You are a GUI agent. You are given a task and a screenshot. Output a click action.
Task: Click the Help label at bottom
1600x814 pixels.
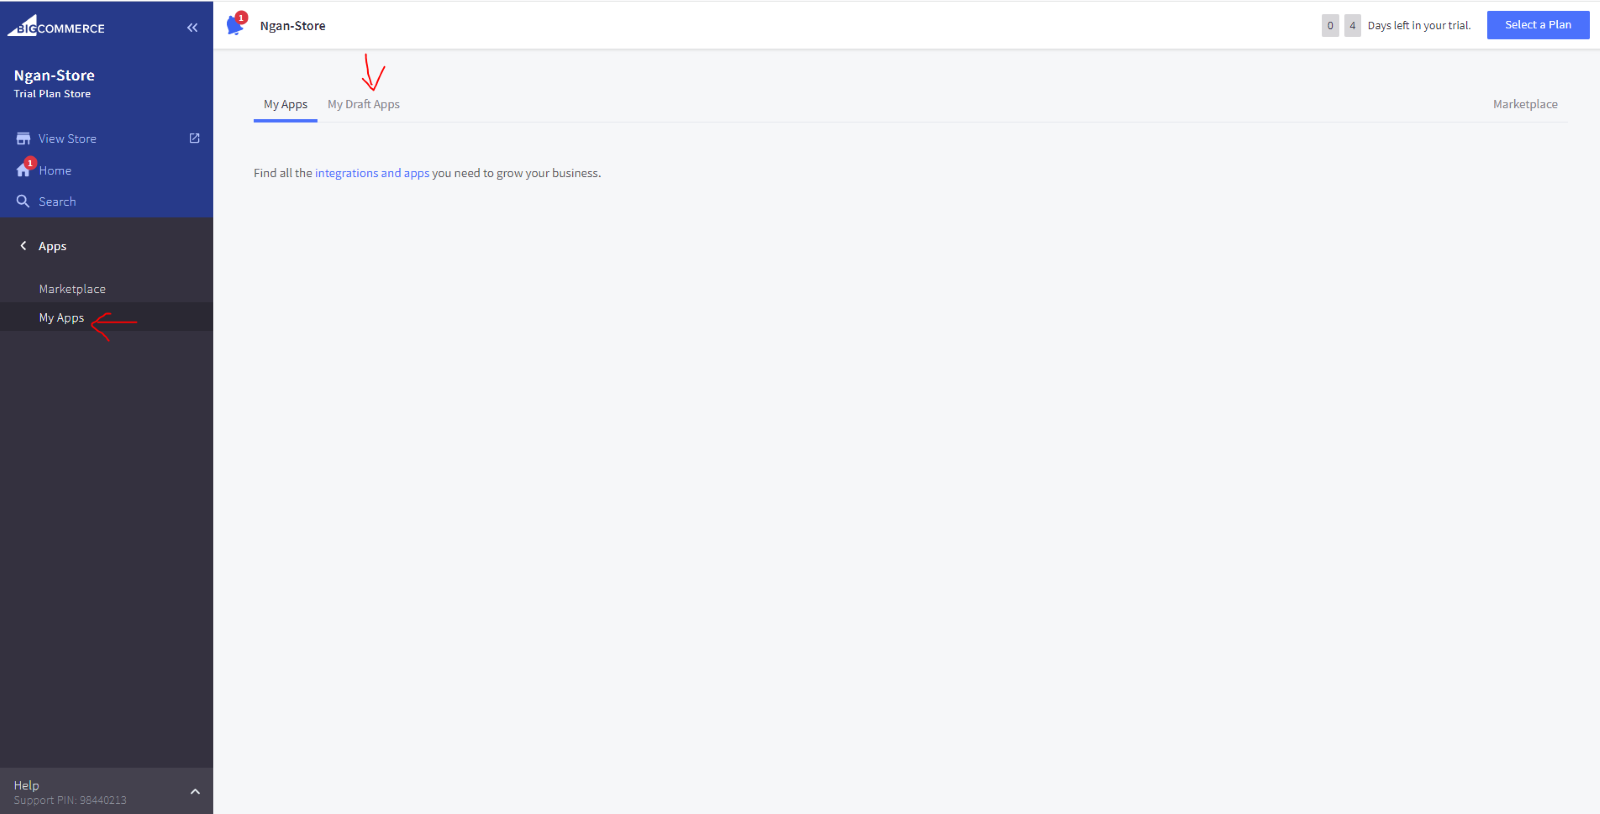pyautogui.click(x=27, y=785)
